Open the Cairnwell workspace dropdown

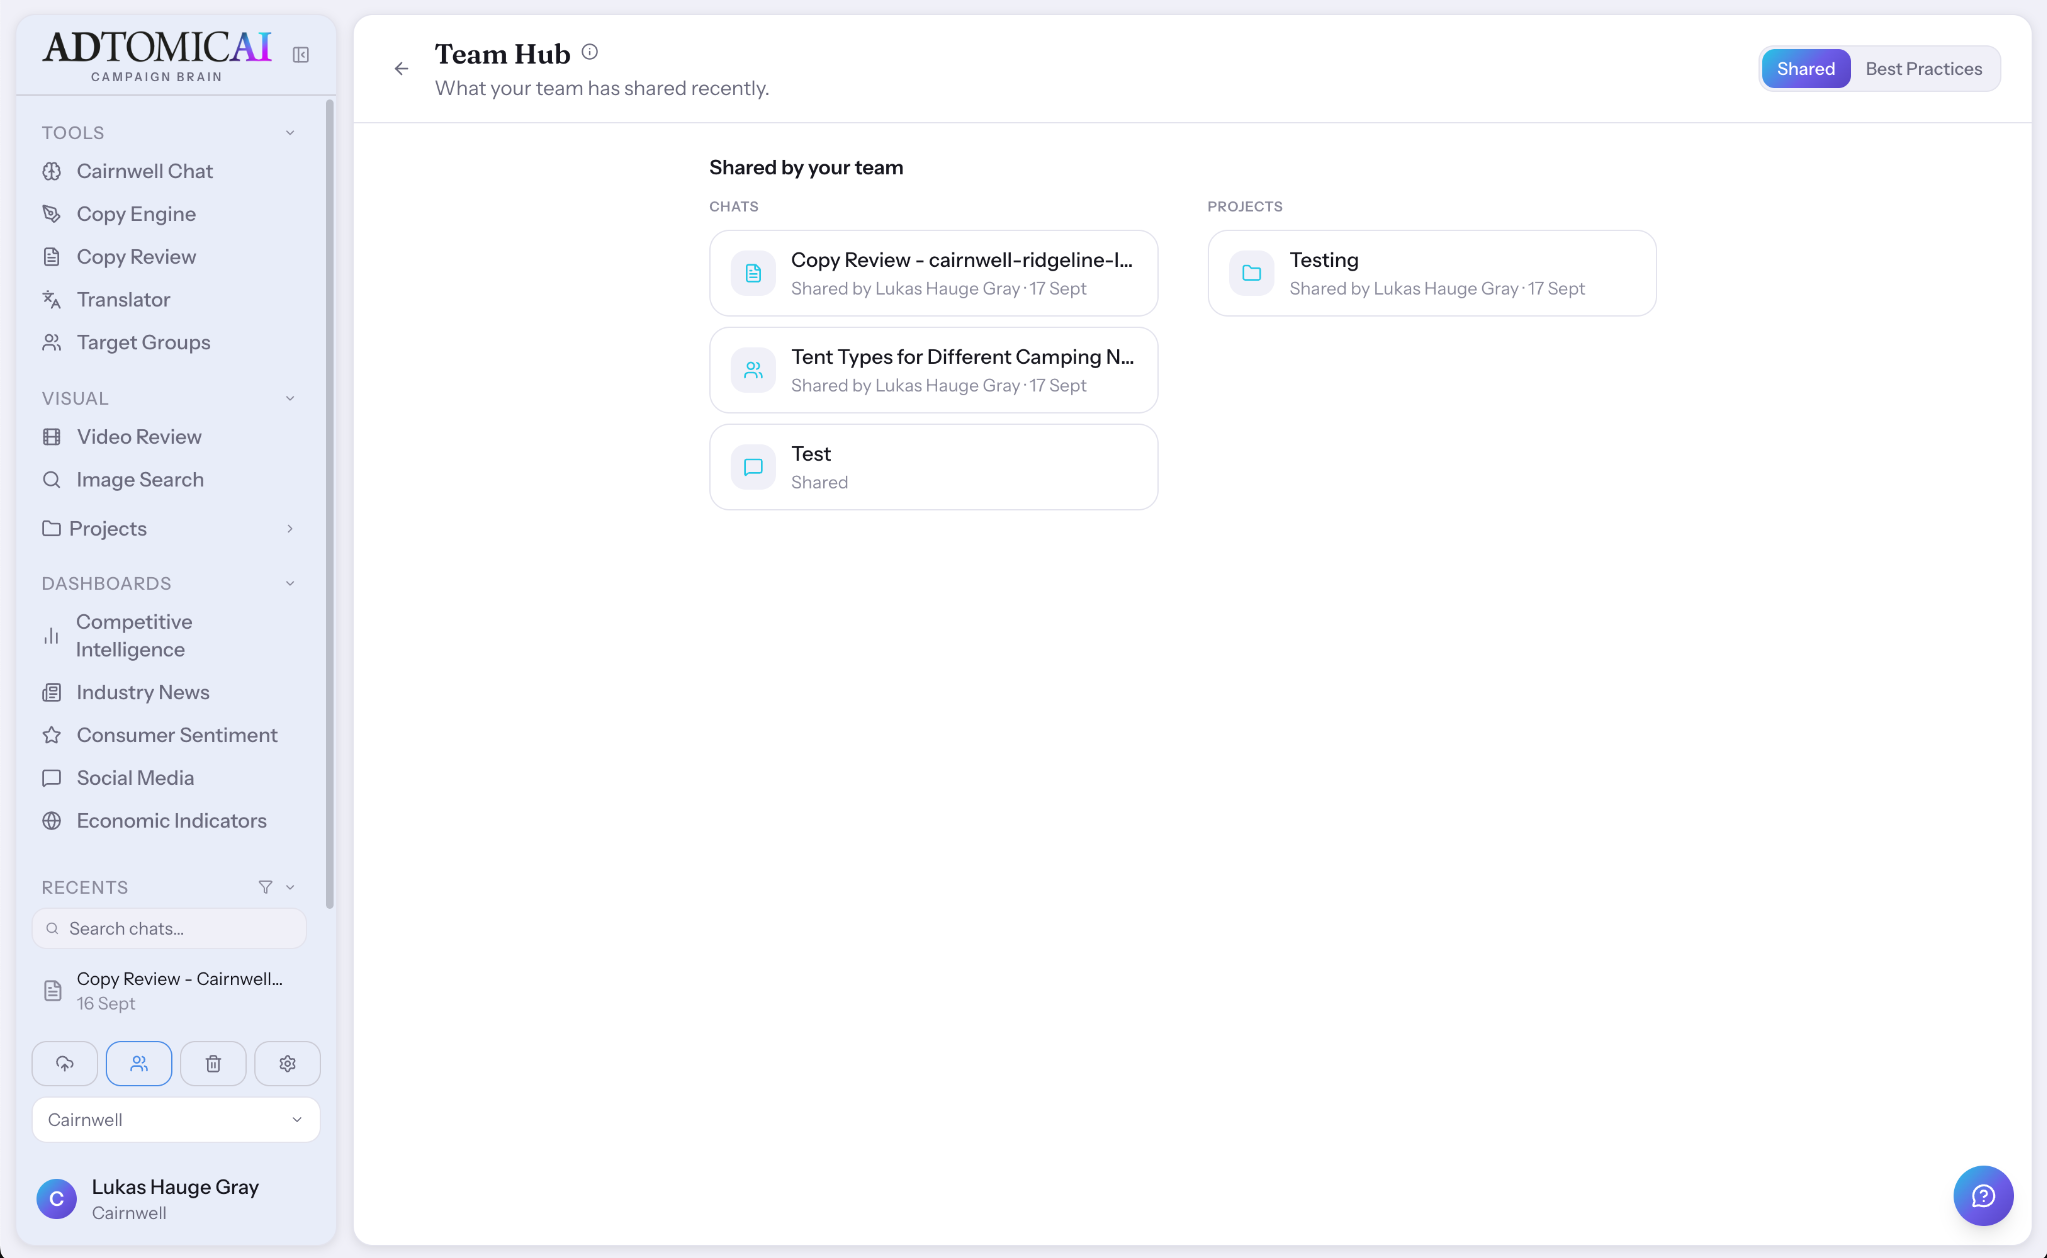176,1120
